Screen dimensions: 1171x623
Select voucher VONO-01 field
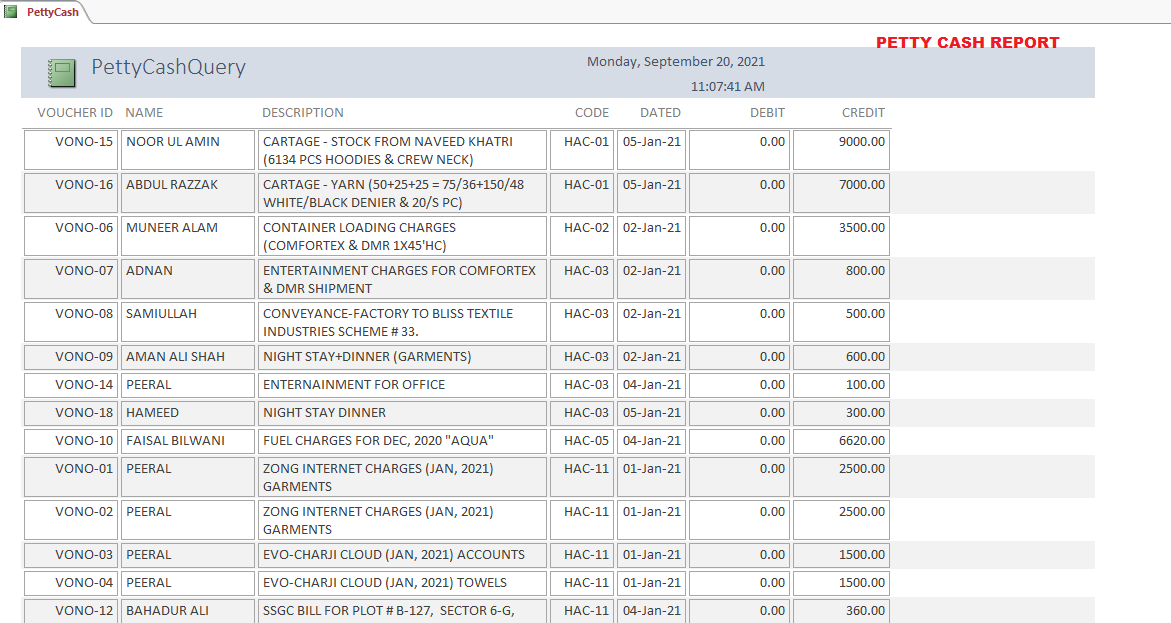click(71, 477)
